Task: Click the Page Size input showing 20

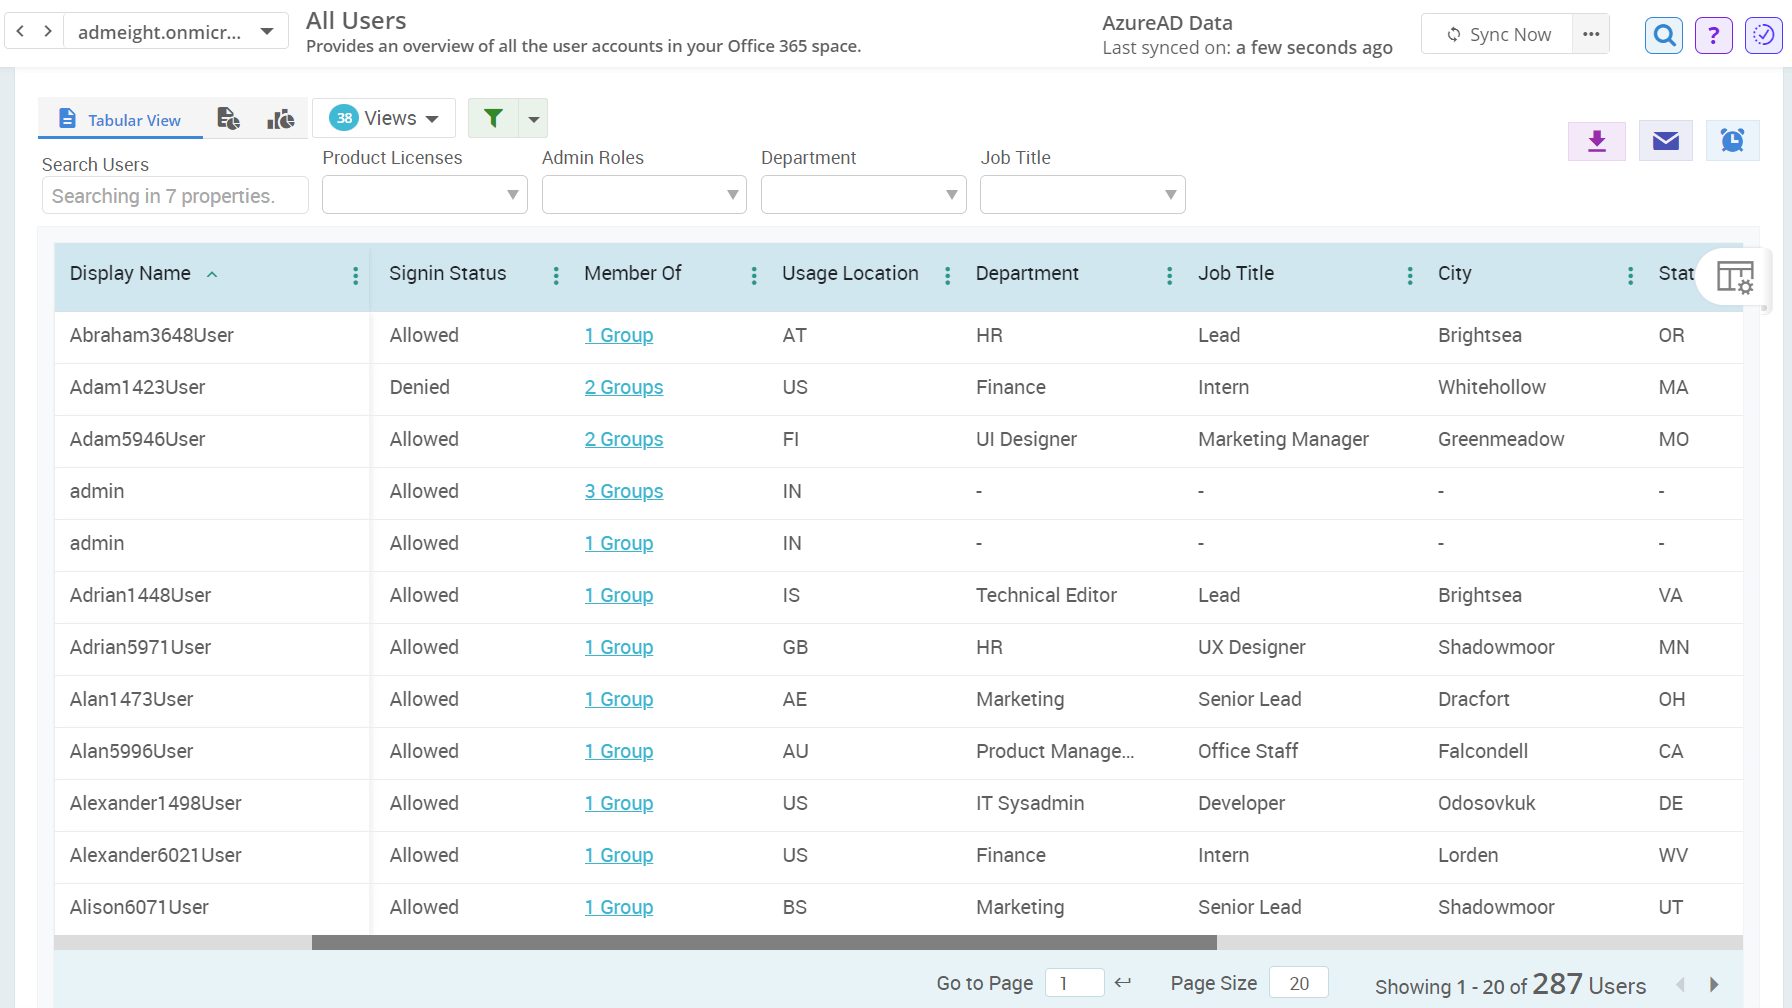Action: (1297, 982)
